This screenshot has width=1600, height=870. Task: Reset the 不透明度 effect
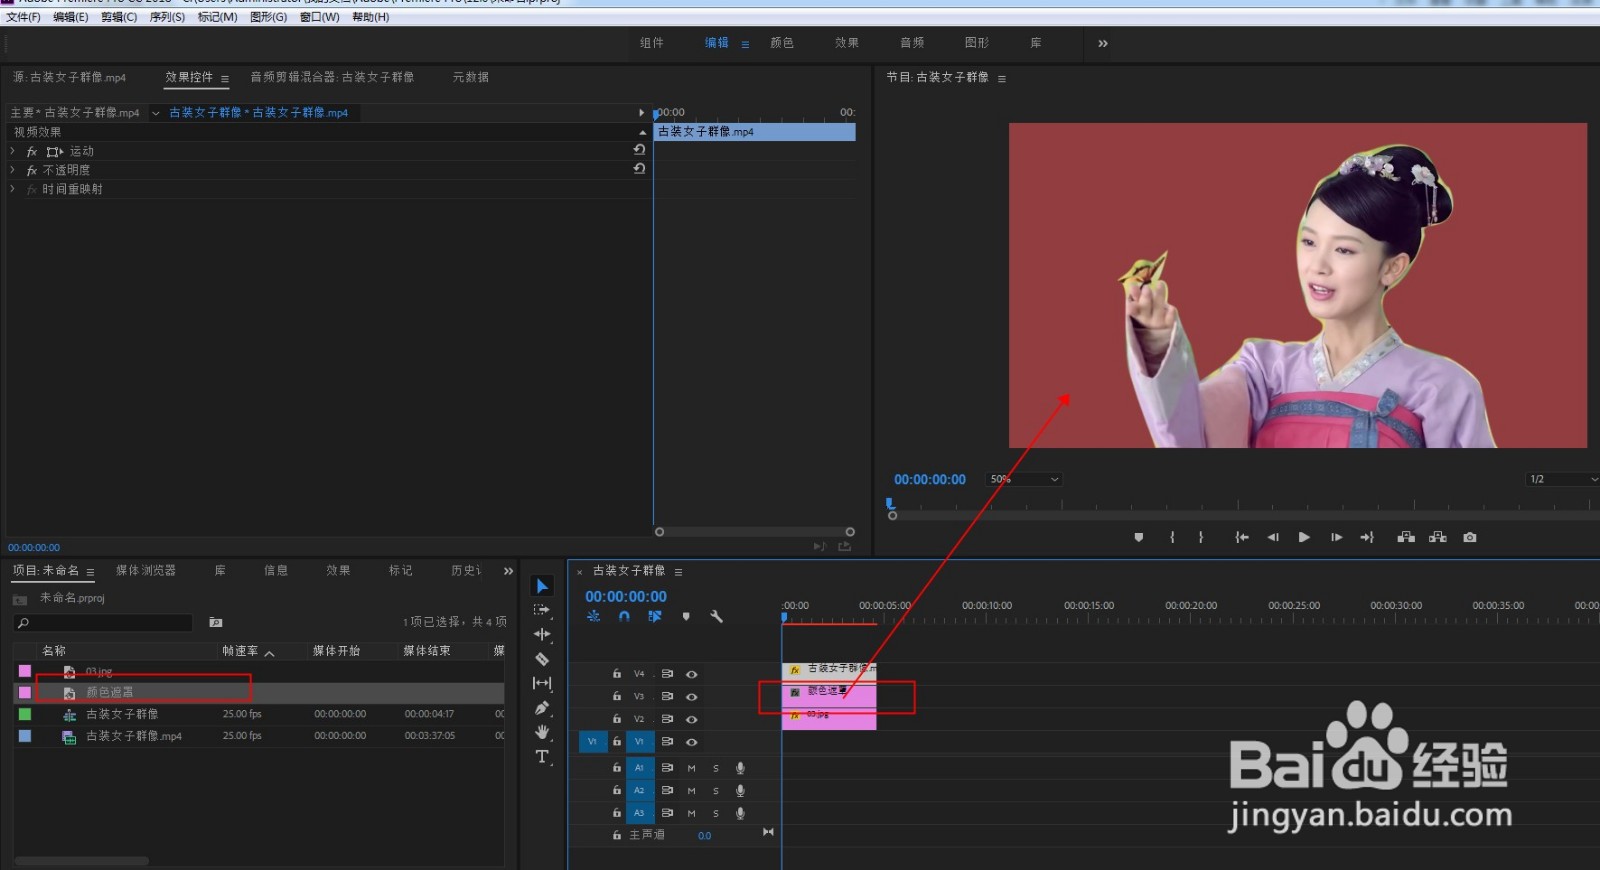click(639, 169)
